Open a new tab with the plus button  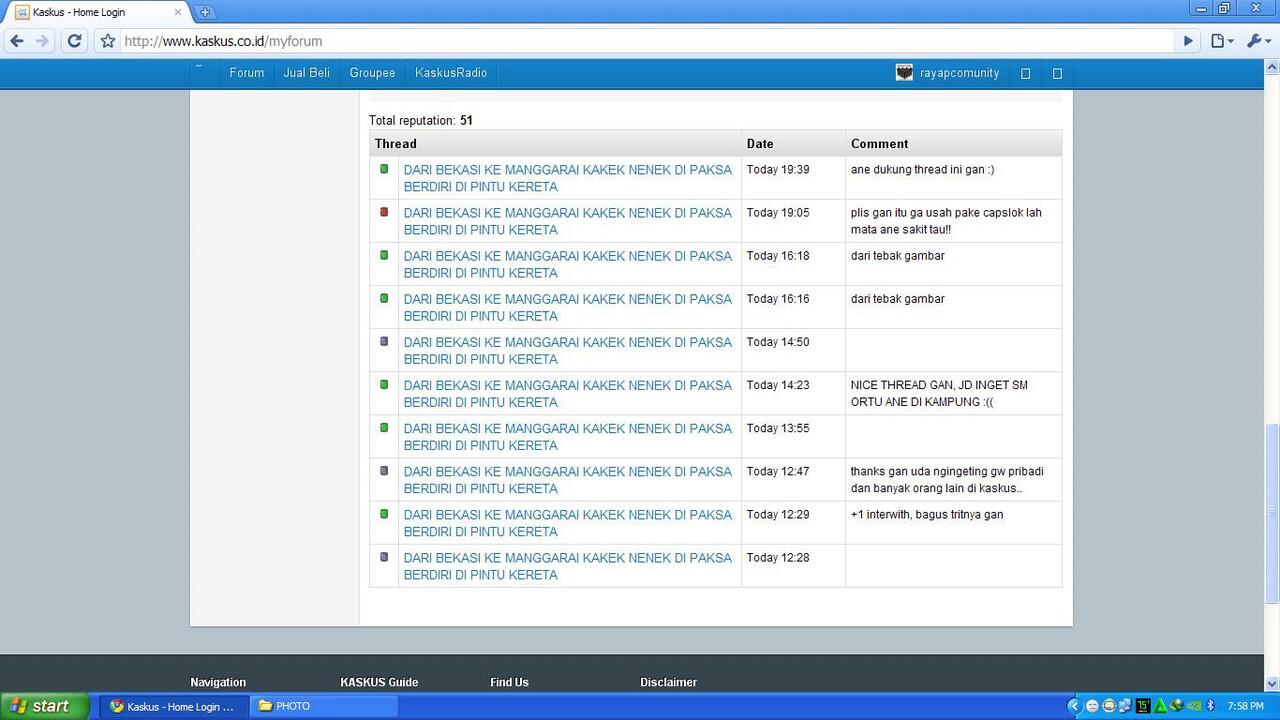(205, 12)
